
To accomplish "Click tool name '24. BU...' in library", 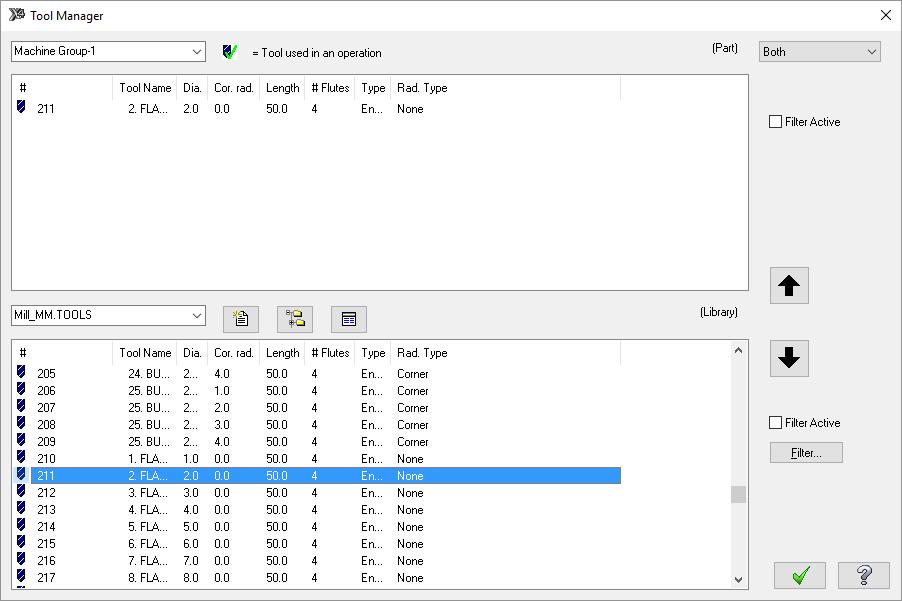I will click(148, 374).
